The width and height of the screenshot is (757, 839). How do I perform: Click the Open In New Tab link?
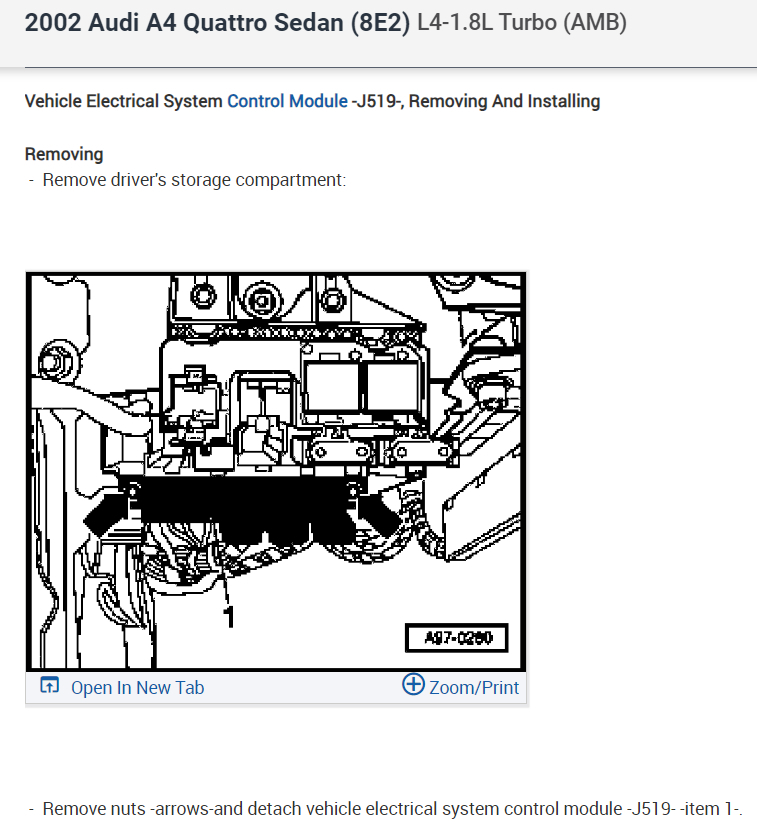tap(137, 688)
